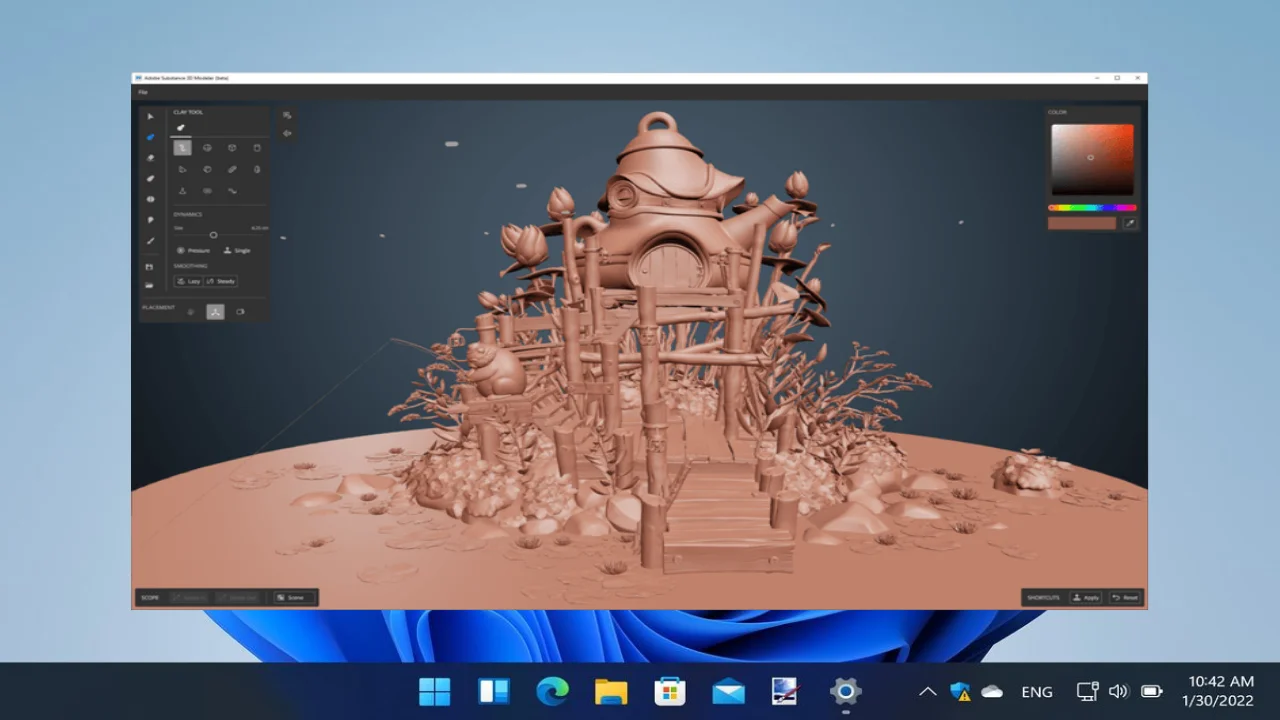Choose the cone brush shape in the second row
1280x720 pixels.
(x=182, y=169)
